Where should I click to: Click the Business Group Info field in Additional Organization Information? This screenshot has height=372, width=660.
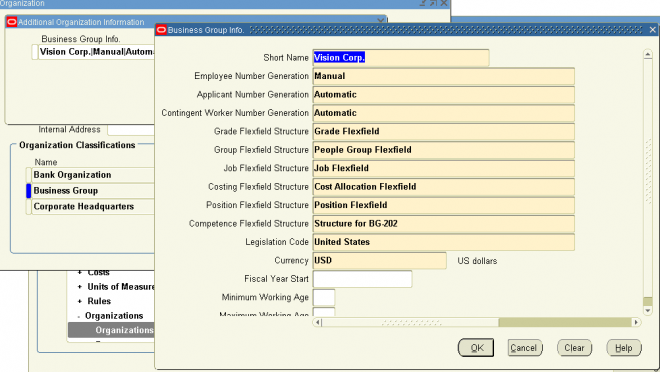pyautogui.click(x=96, y=52)
